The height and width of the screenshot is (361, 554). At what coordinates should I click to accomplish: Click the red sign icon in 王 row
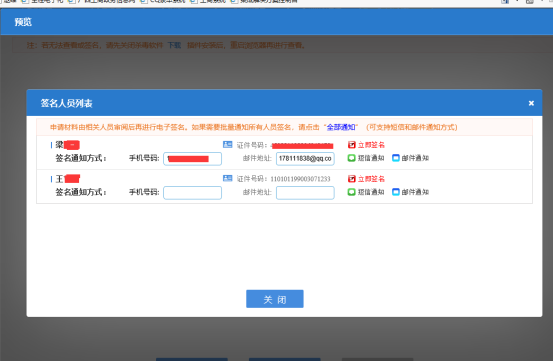tap(352, 179)
